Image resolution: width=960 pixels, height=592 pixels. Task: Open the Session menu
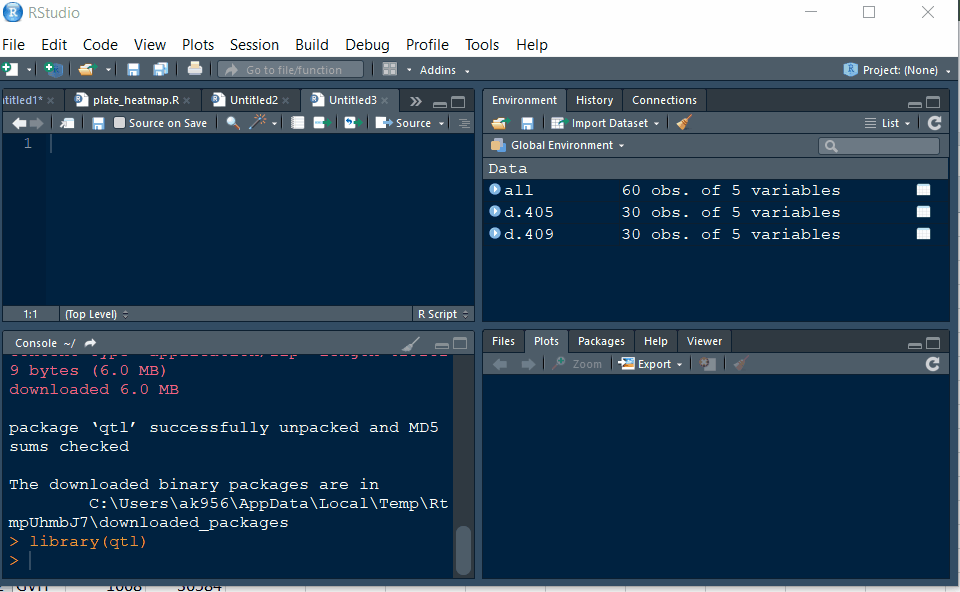254,45
